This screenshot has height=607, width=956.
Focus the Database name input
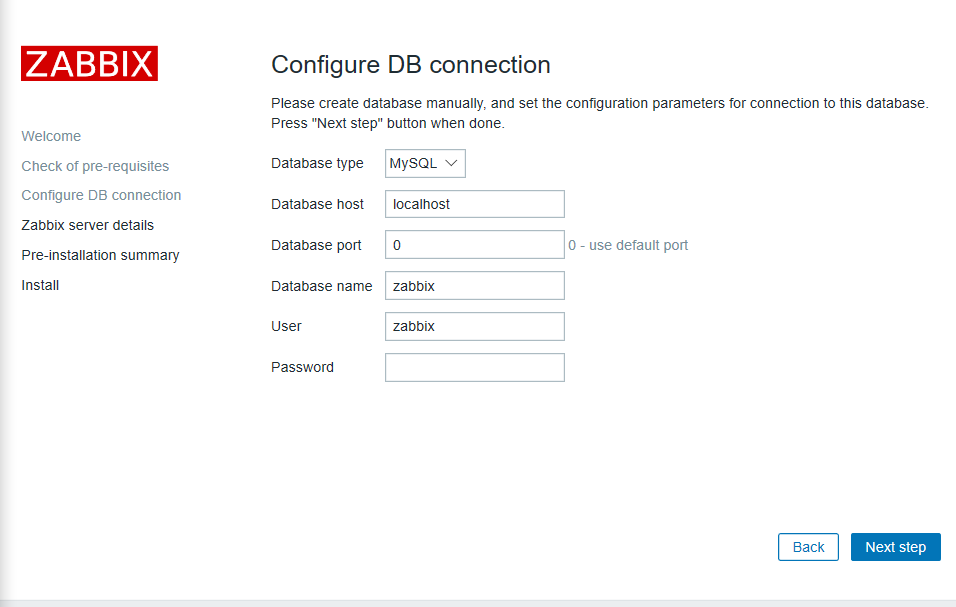tap(474, 286)
